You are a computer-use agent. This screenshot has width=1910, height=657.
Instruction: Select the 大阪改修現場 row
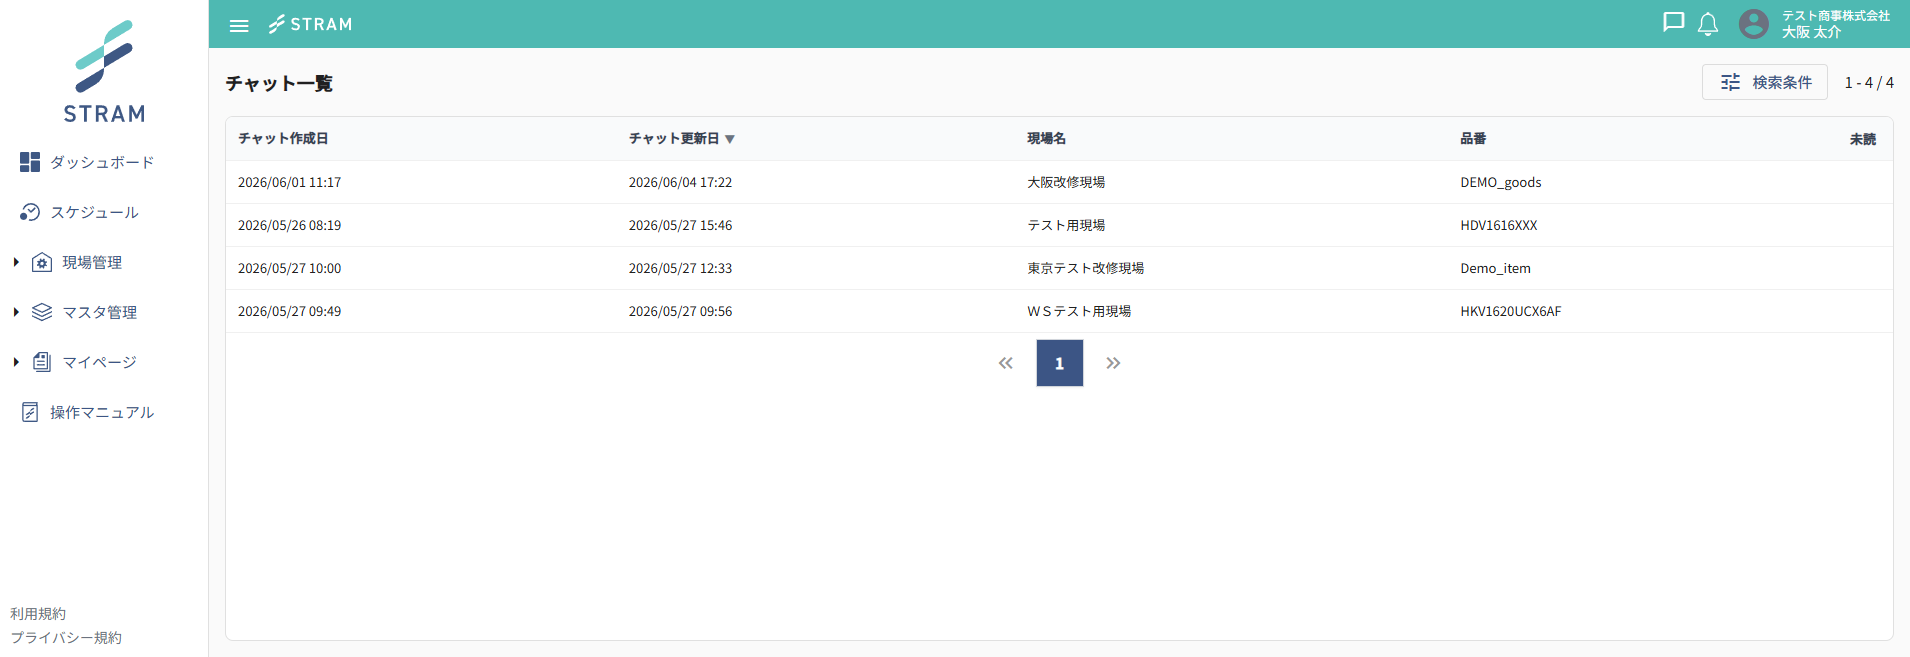[1059, 182]
